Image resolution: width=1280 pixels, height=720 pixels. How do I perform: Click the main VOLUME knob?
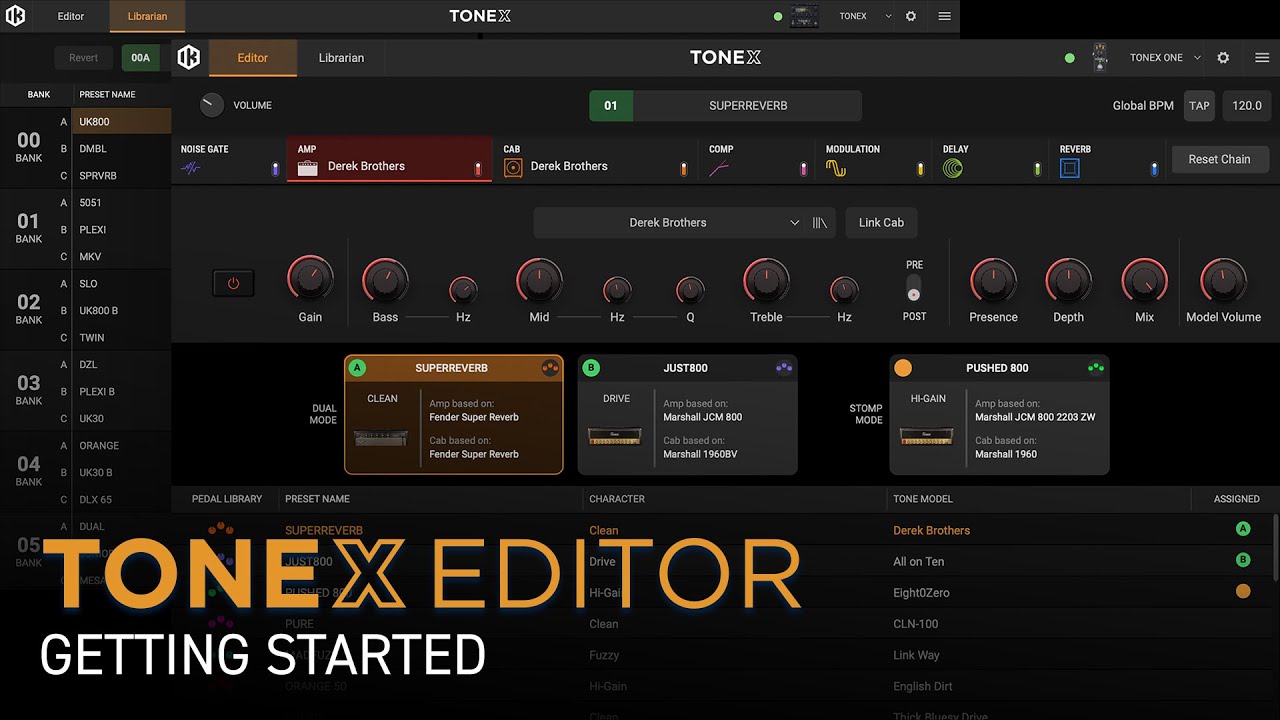(x=212, y=105)
